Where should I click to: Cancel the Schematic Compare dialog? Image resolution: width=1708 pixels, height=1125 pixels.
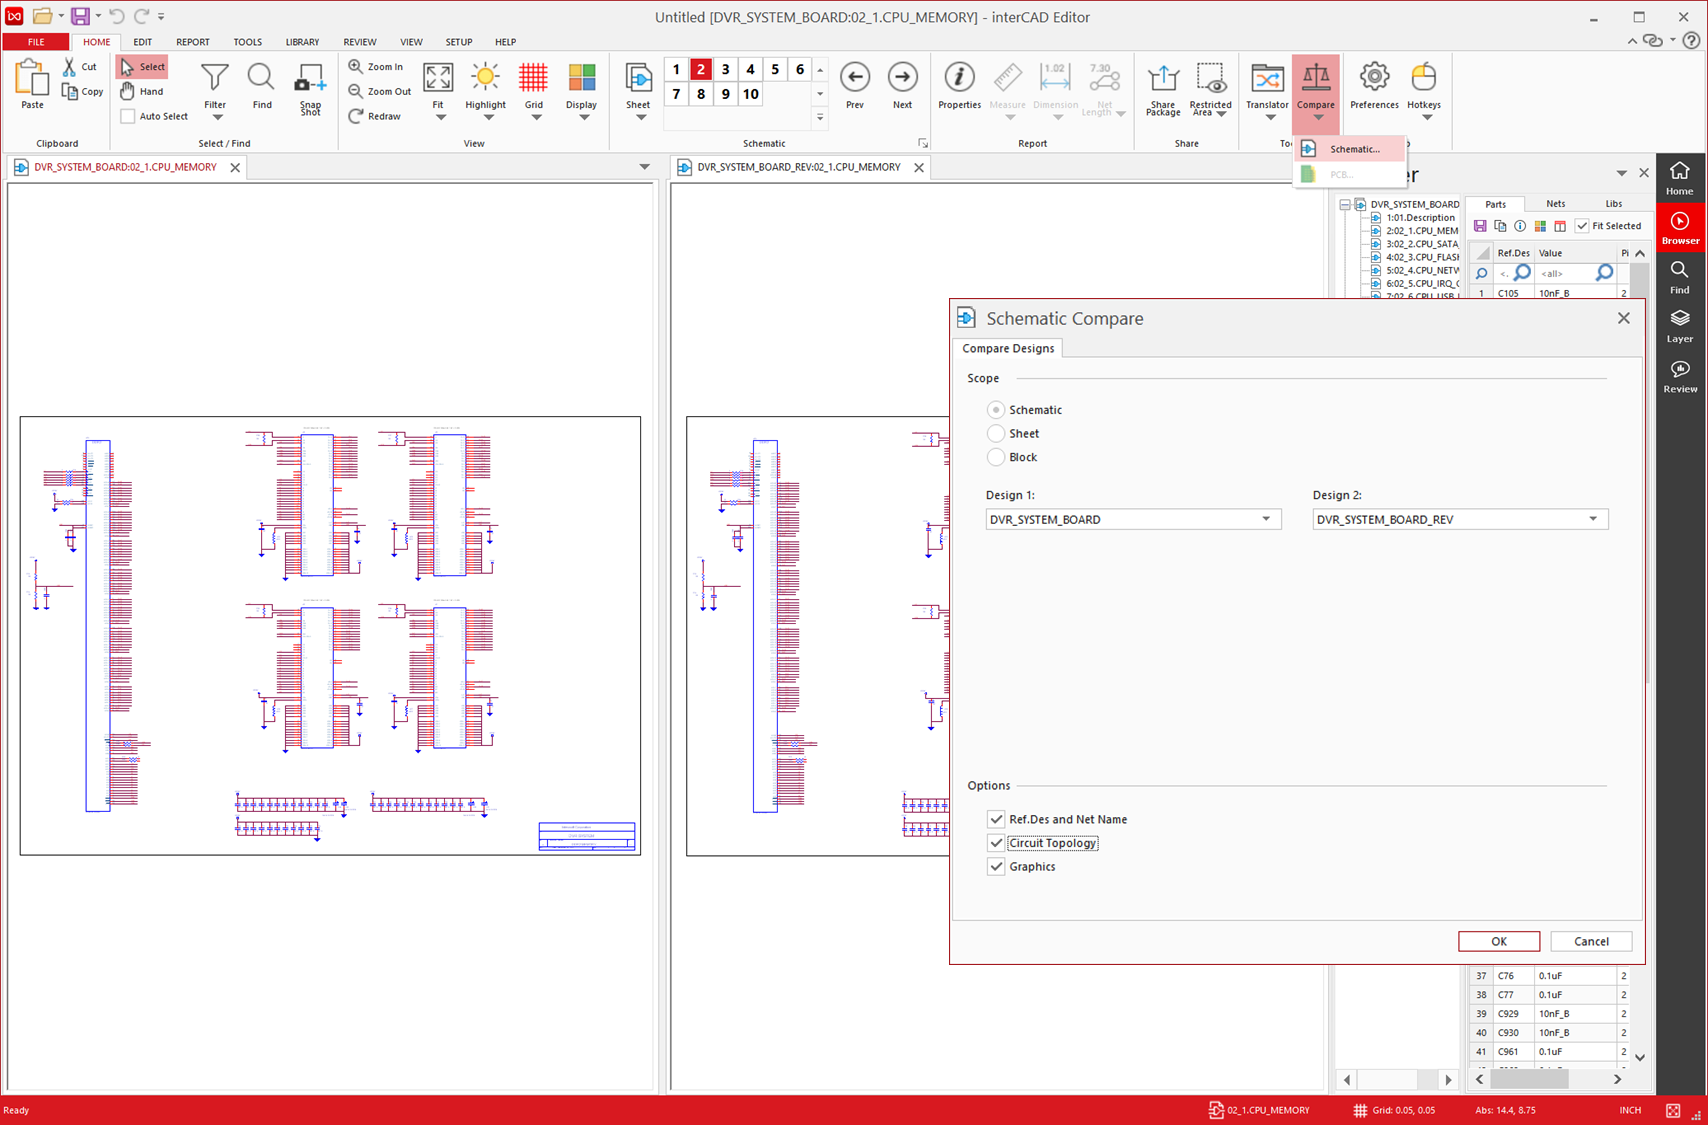click(x=1591, y=941)
